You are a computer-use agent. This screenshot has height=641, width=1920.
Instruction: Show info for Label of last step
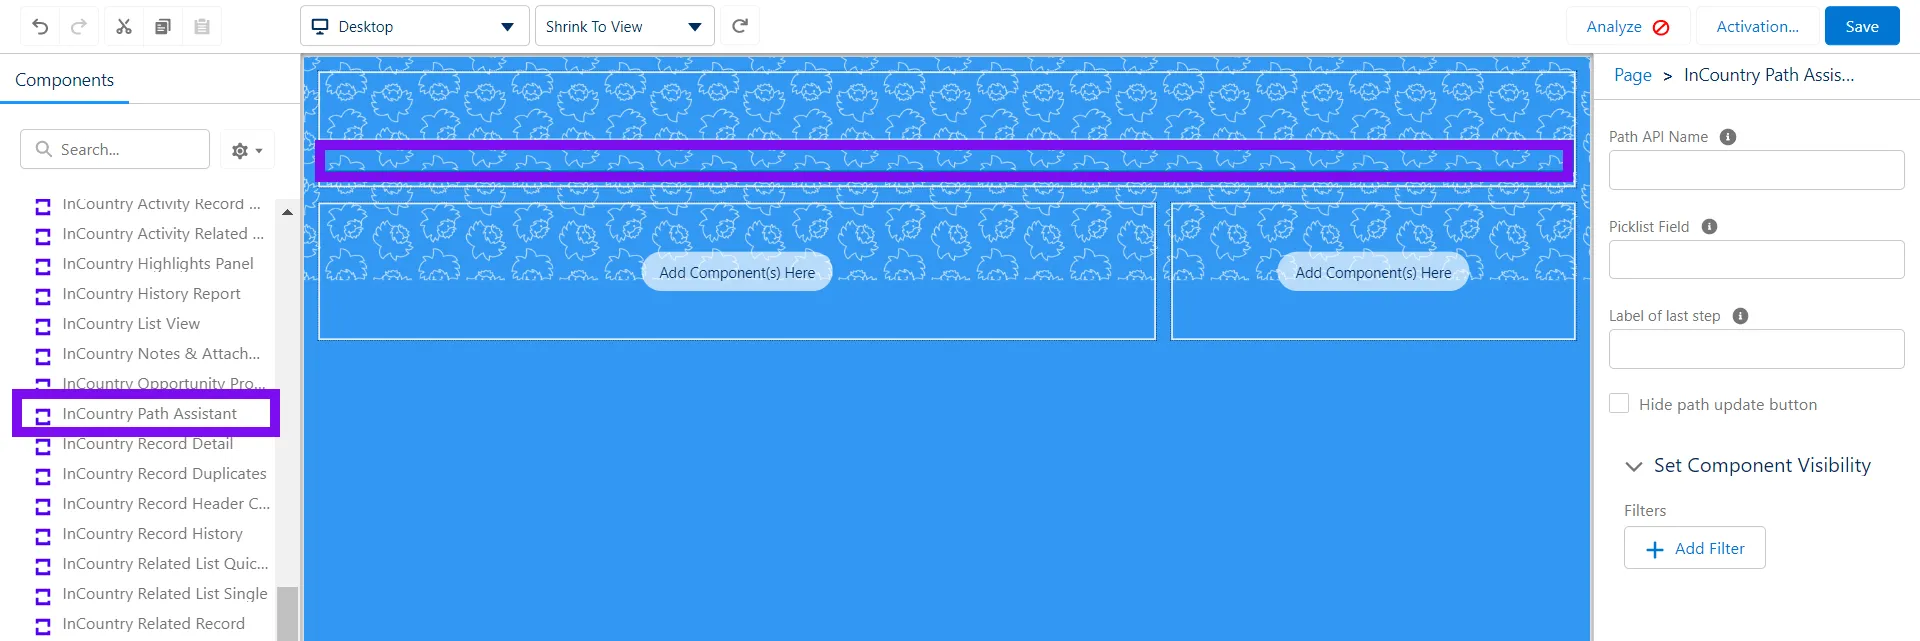click(1740, 316)
